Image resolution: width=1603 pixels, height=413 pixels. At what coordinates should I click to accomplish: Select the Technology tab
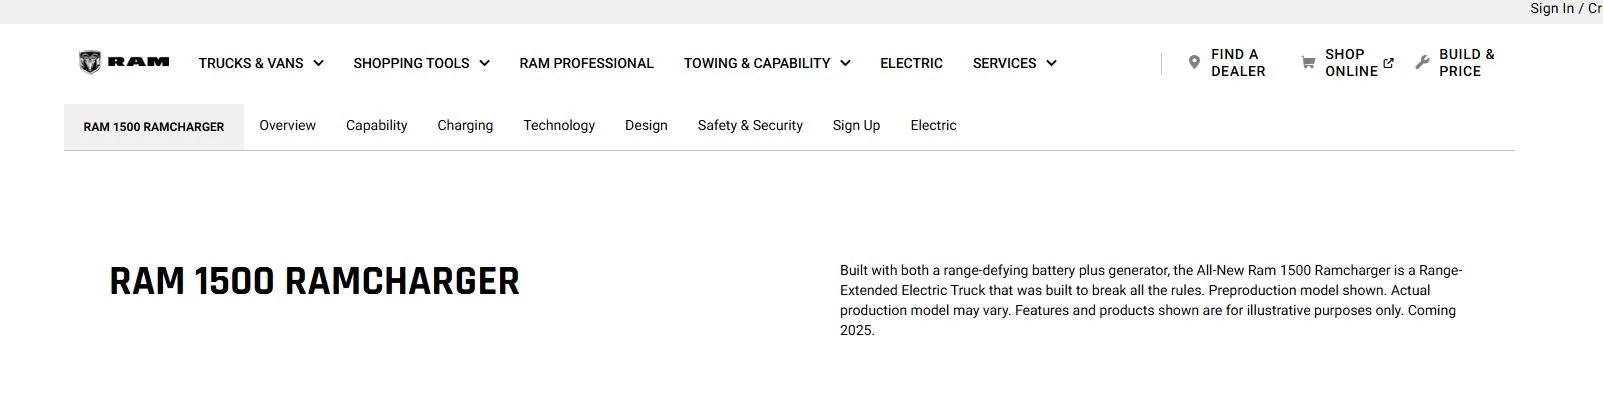click(559, 125)
